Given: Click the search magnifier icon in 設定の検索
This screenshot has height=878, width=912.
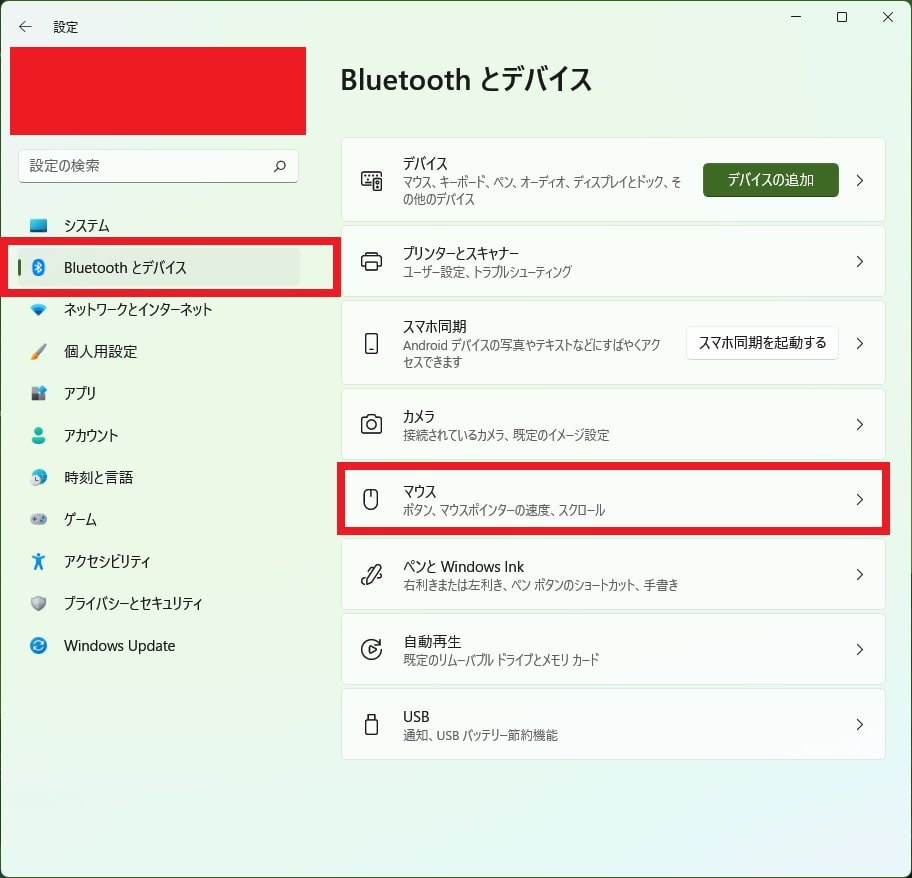Looking at the screenshot, I should tap(280, 166).
